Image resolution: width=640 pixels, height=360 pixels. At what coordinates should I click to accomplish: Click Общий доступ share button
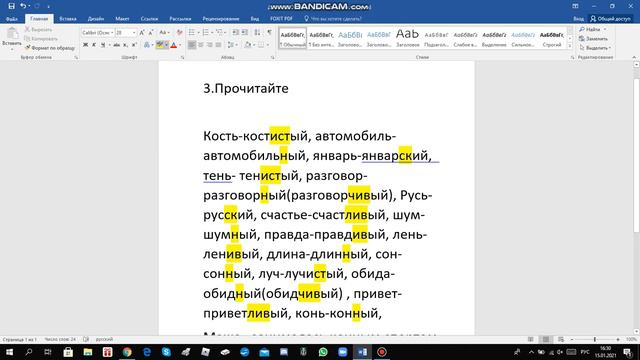click(x=610, y=19)
